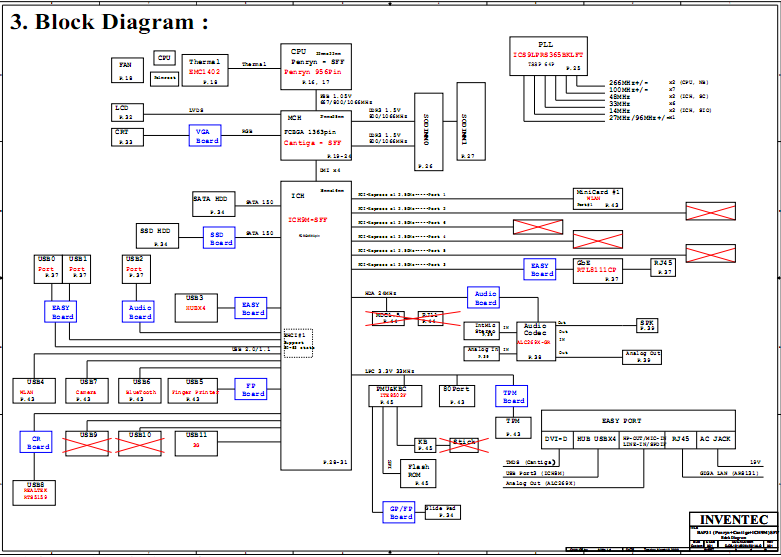Select the USB3 HUBX4 block

[x=196, y=308]
